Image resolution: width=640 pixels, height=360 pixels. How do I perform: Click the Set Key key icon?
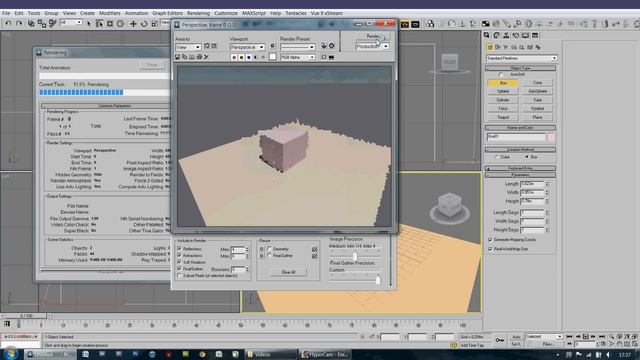[x=500, y=340]
